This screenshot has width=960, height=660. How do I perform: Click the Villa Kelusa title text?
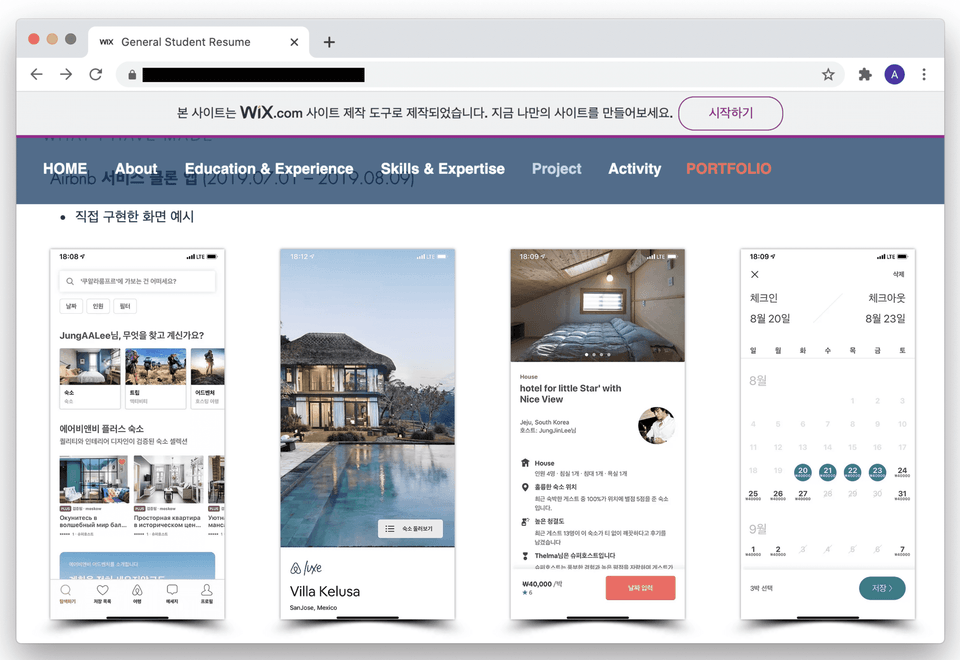[x=324, y=591]
